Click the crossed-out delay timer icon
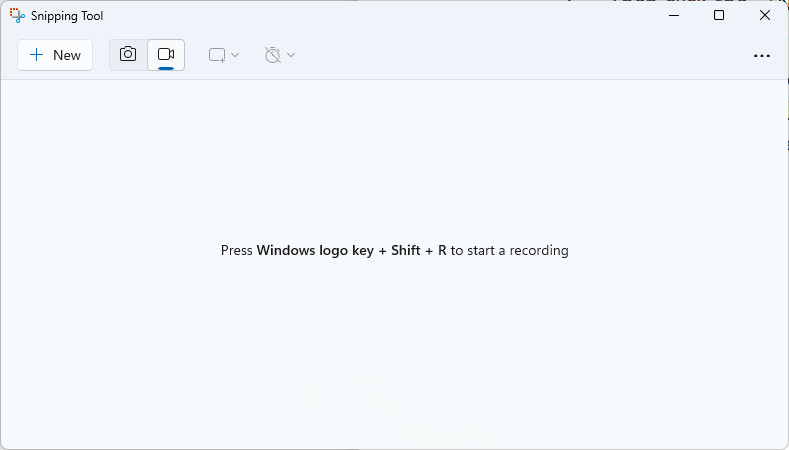Image resolution: width=789 pixels, height=450 pixels. pyautogui.click(x=273, y=55)
